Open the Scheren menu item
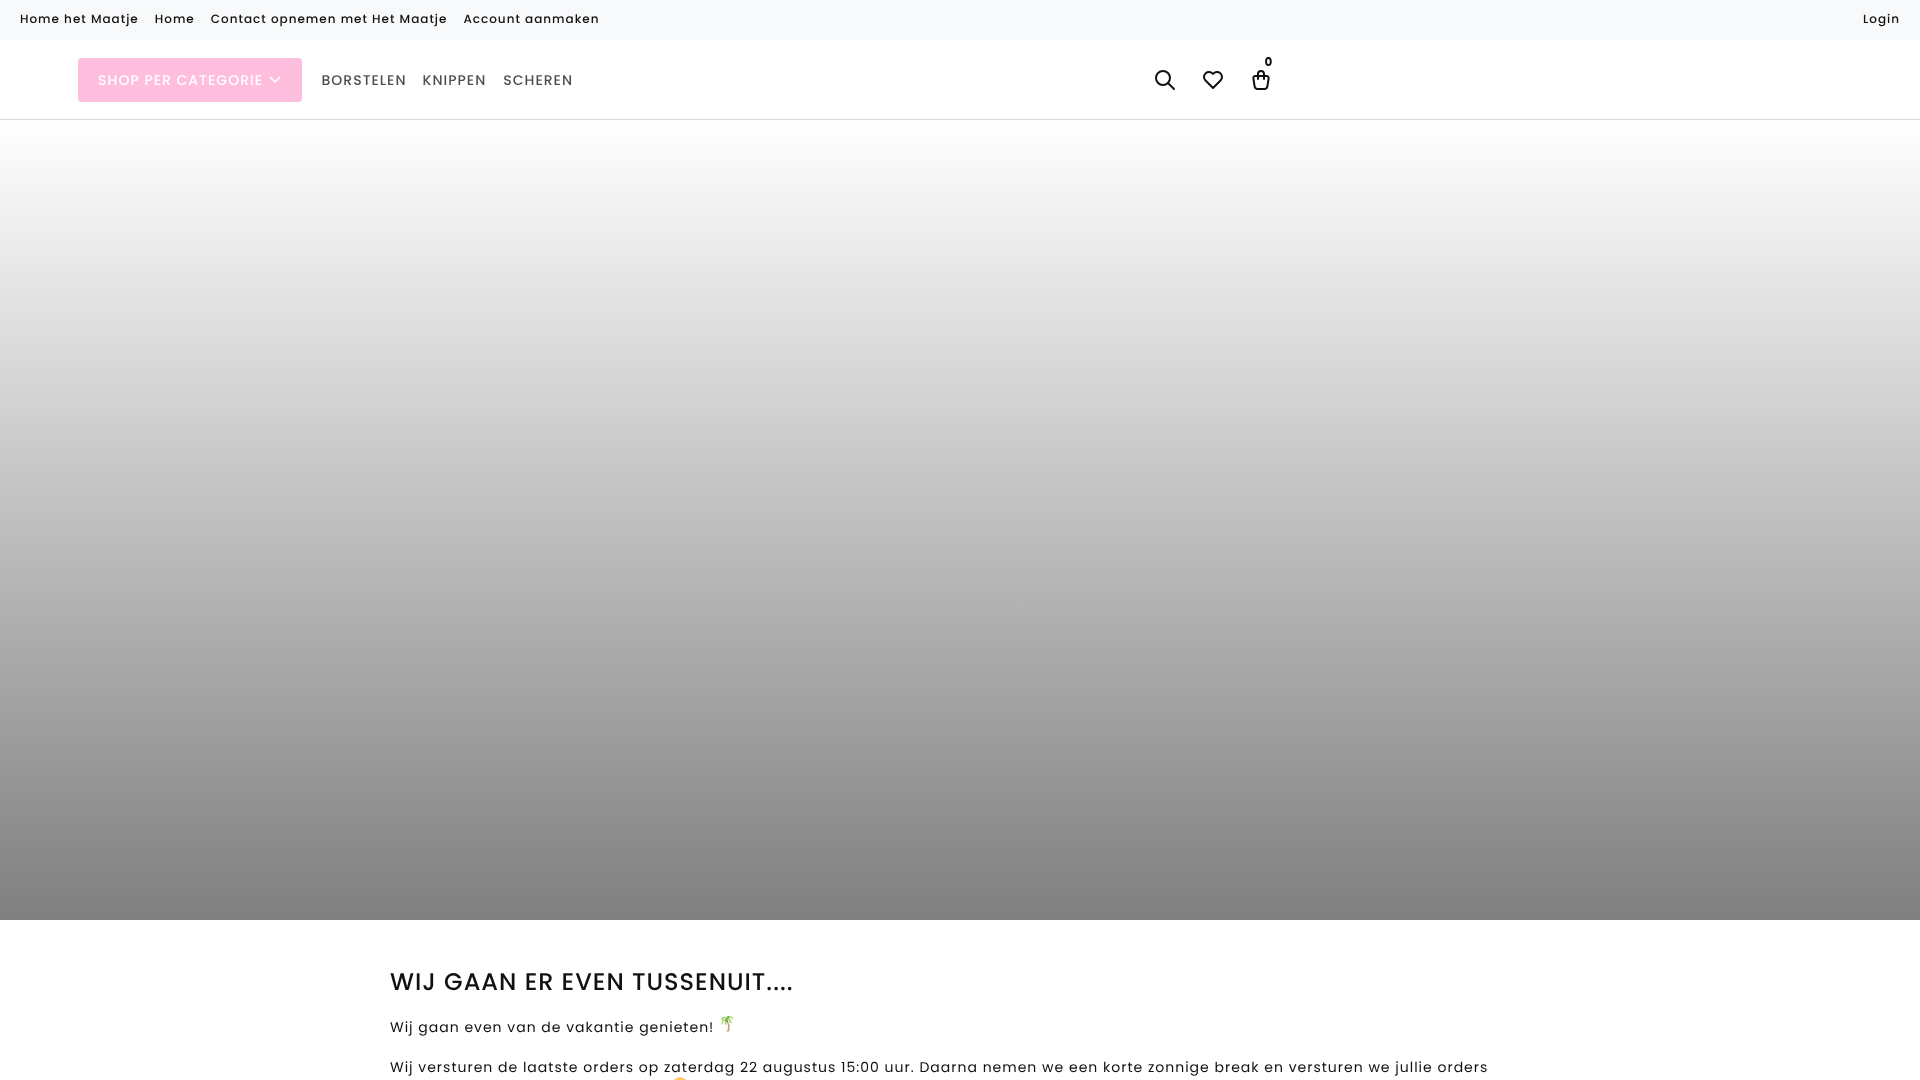 point(538,80)
